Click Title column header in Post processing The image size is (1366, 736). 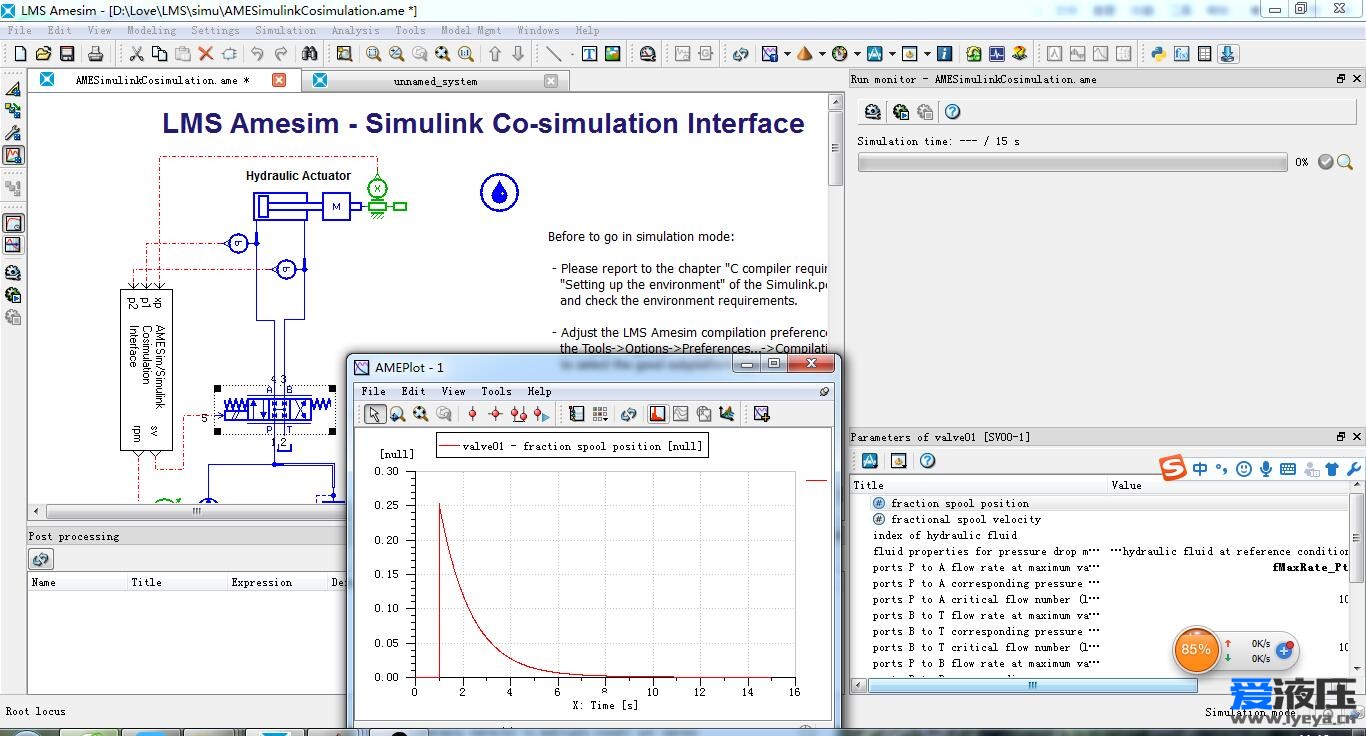[146, 582]
